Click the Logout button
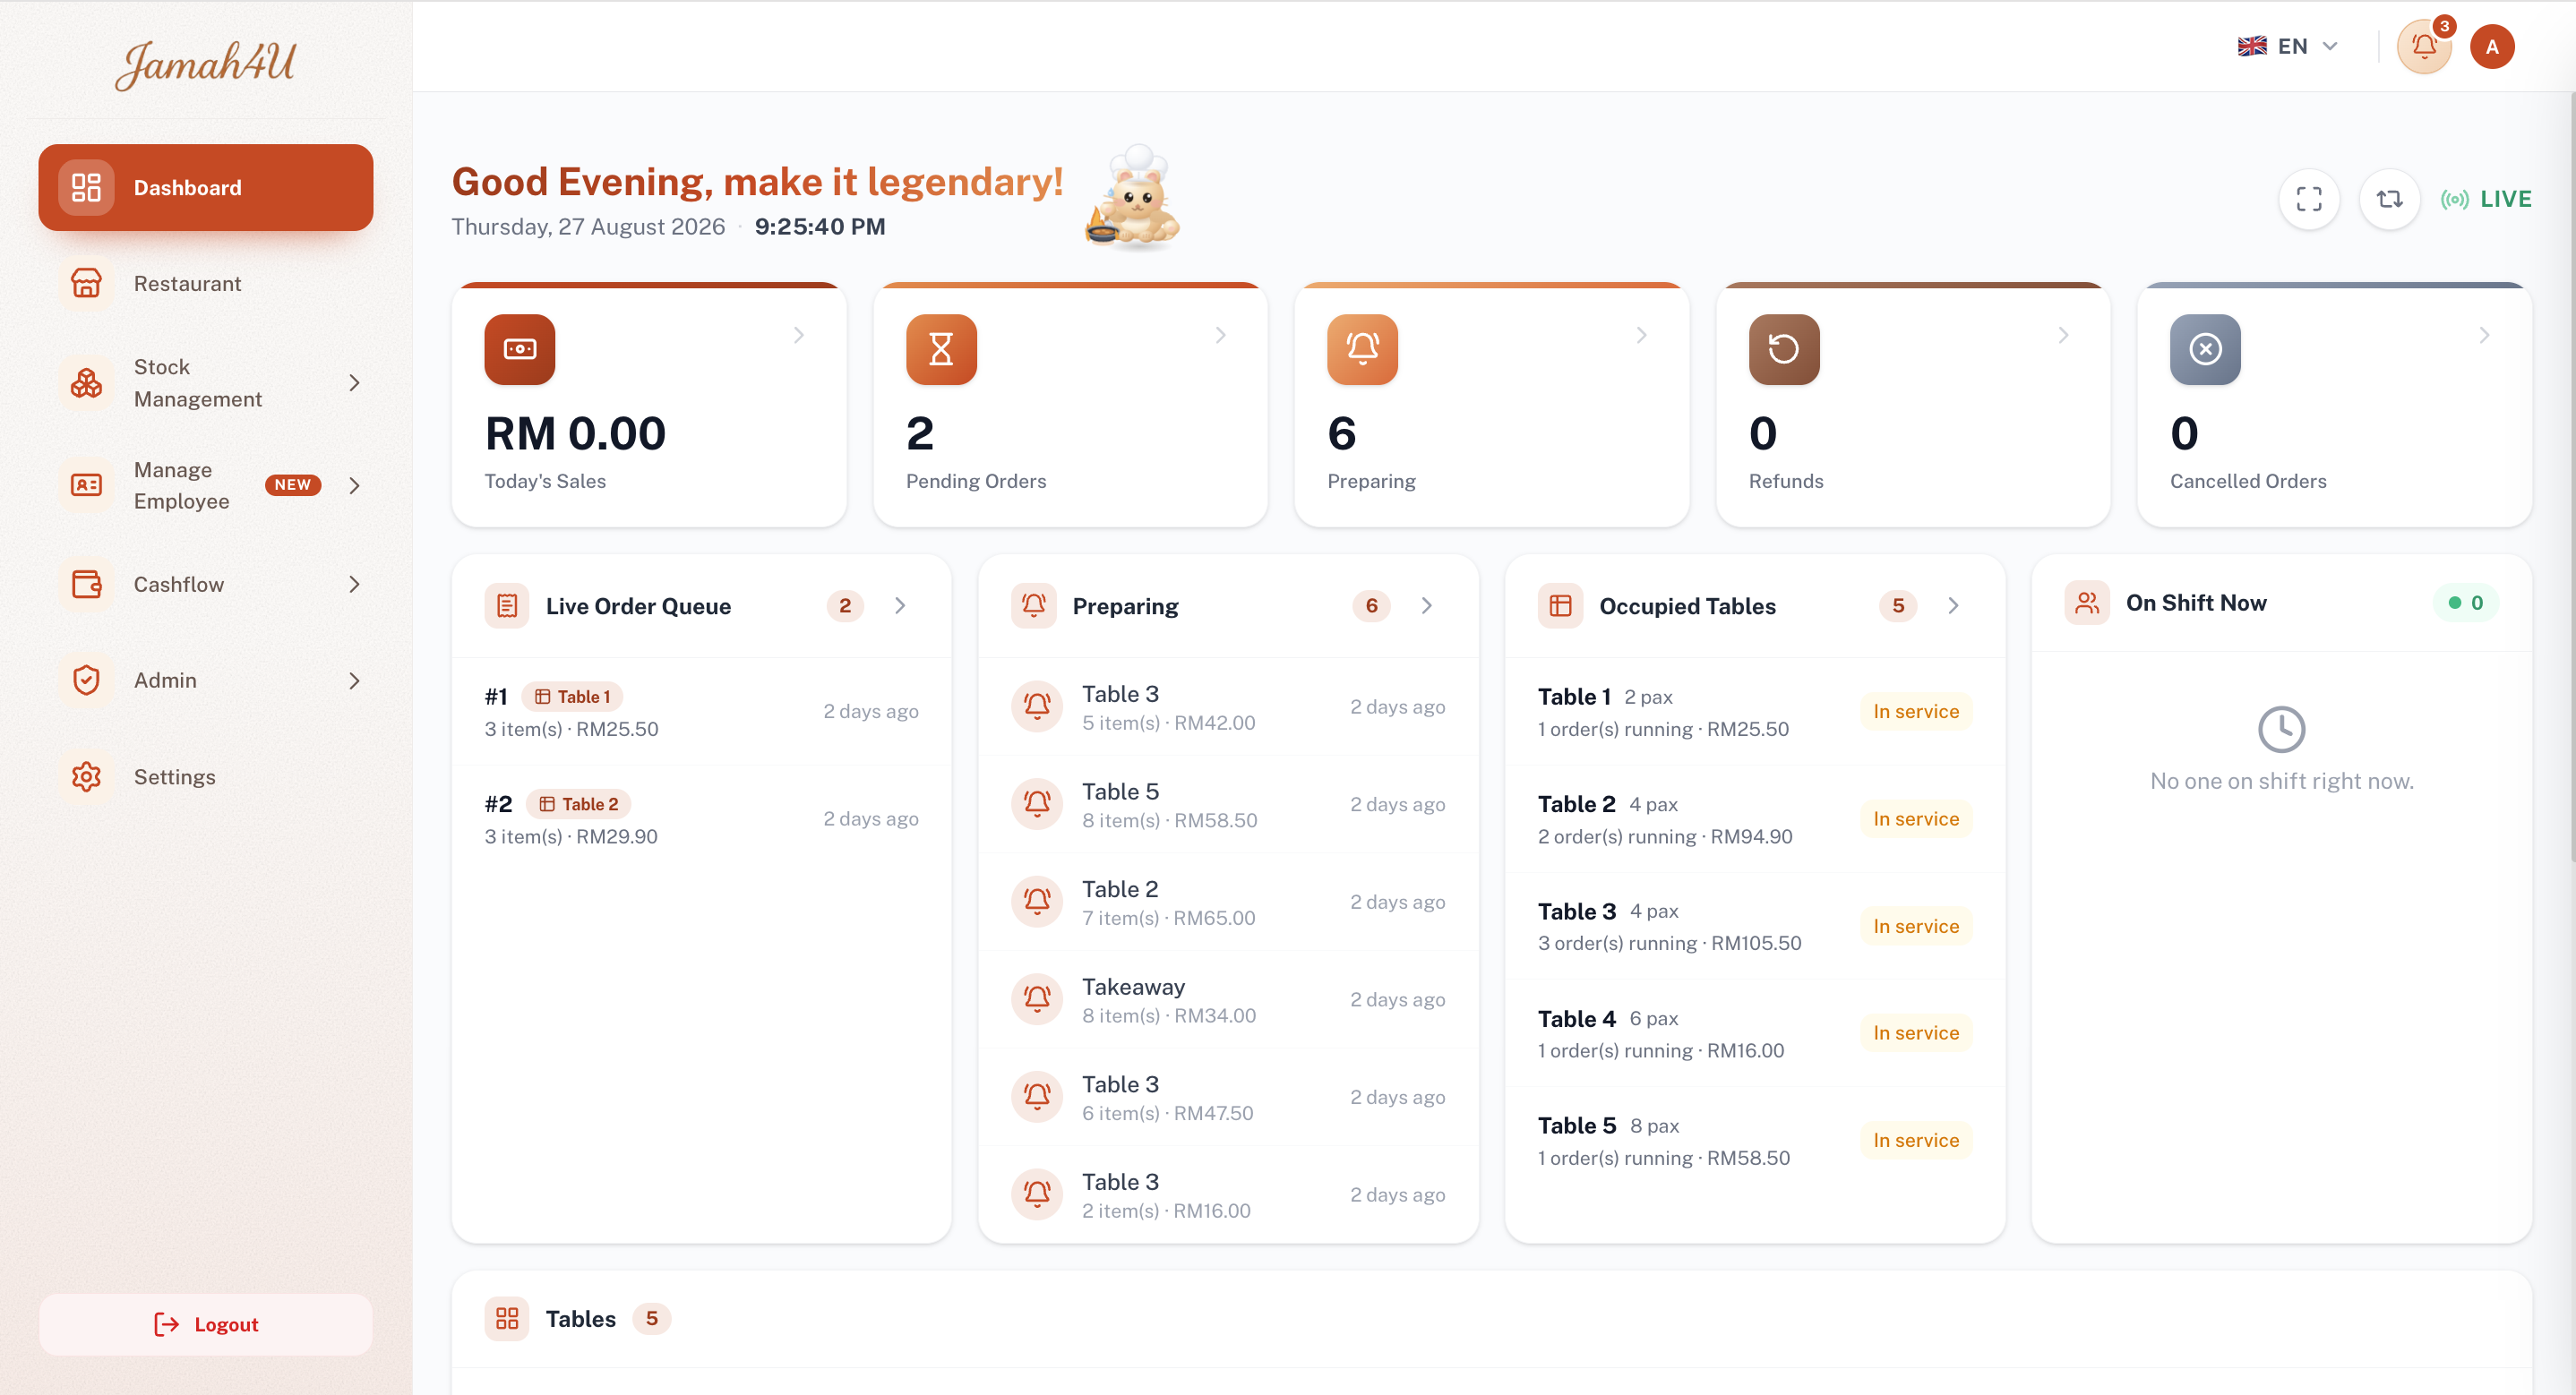Screen dimensions: 2576x1395 click(x=205, y=1324)
